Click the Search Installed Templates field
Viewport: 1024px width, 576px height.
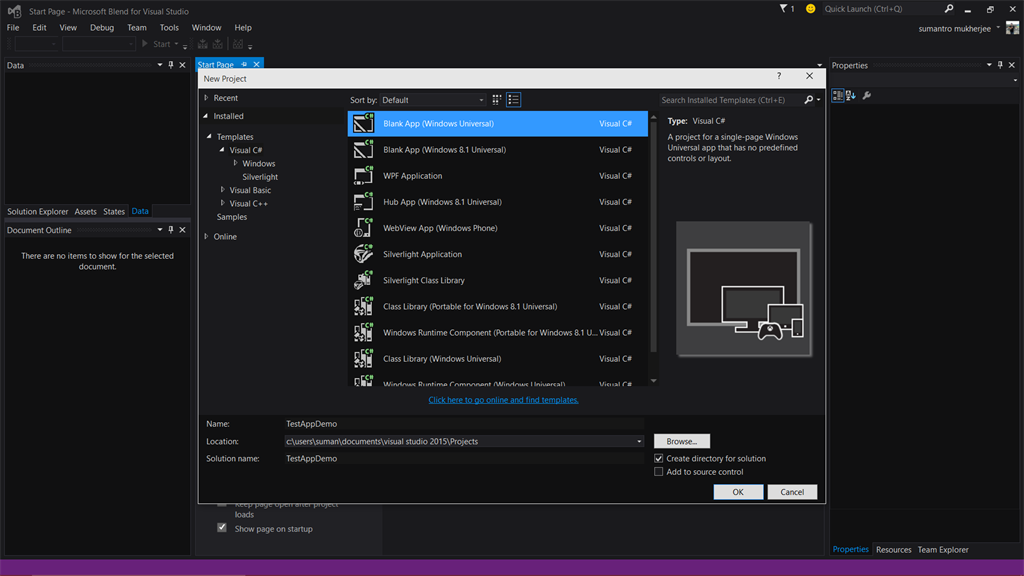tap(731, 100)
